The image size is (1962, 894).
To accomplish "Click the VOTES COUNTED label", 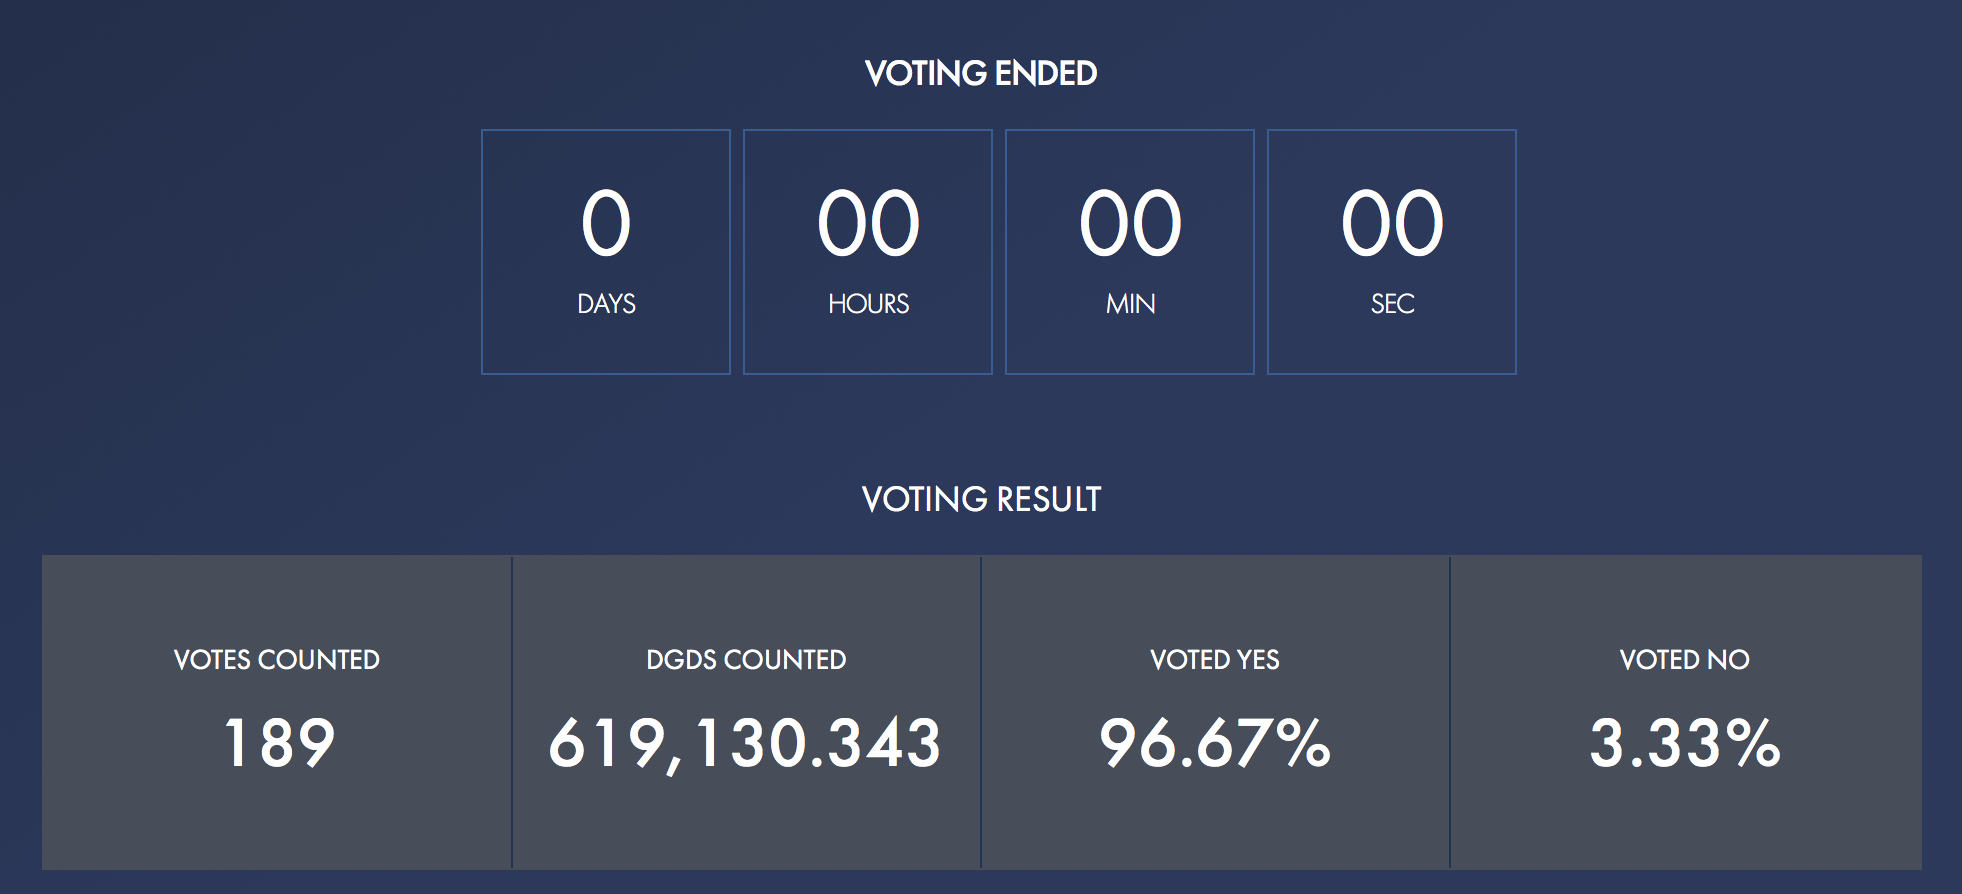I will tap(277, 660).
